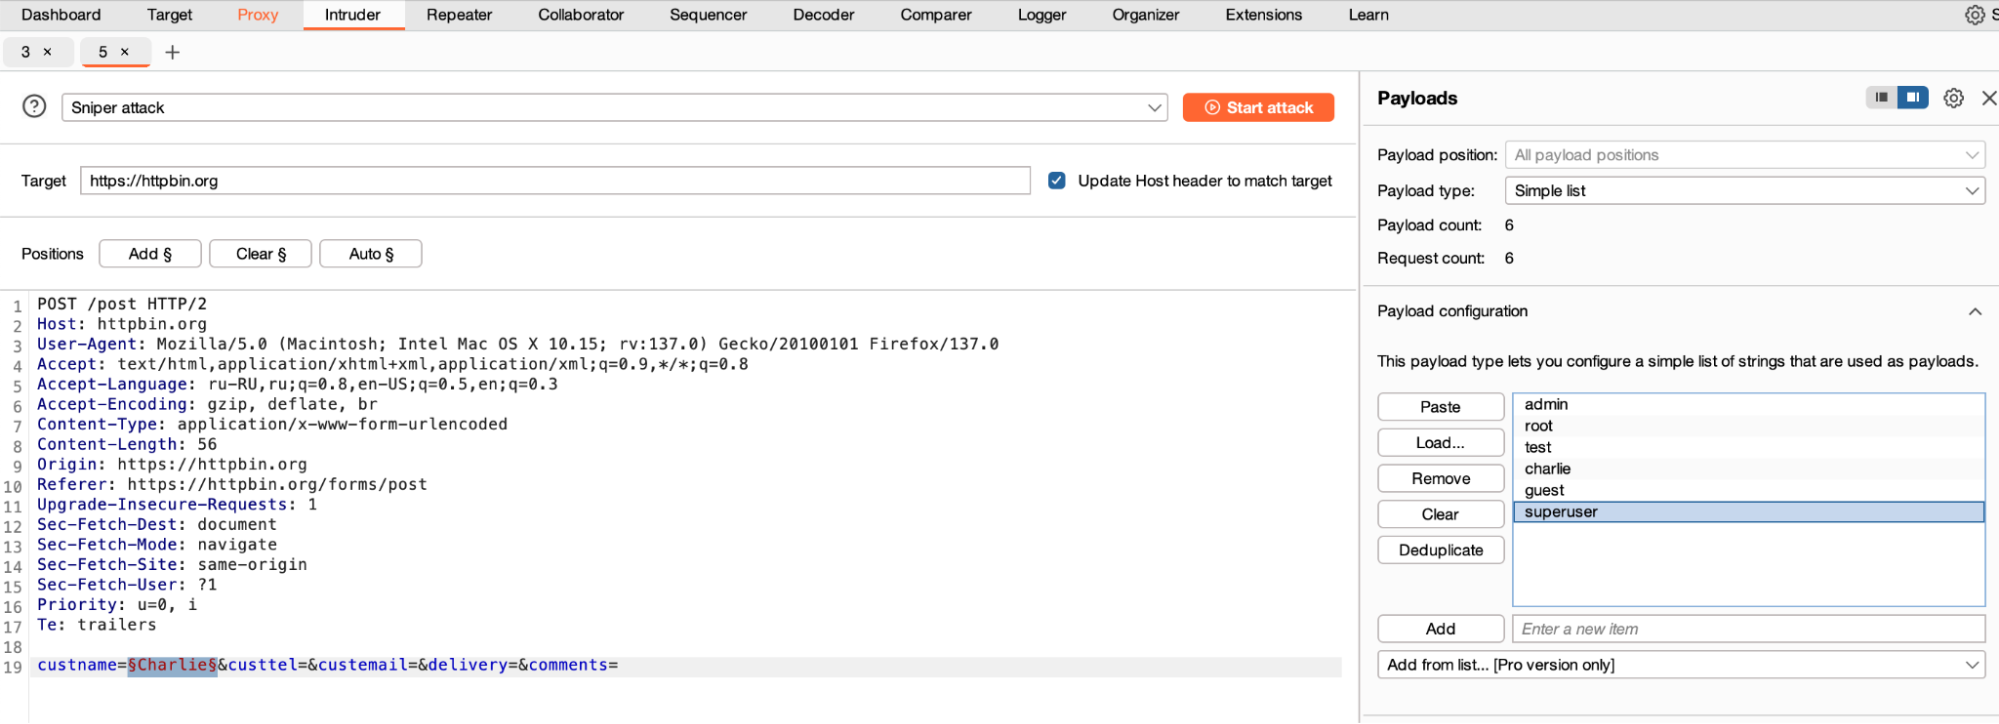The image size is (1999, 724).
Task: Expand the Add from list dropdown
Action: pos(1680,665)
